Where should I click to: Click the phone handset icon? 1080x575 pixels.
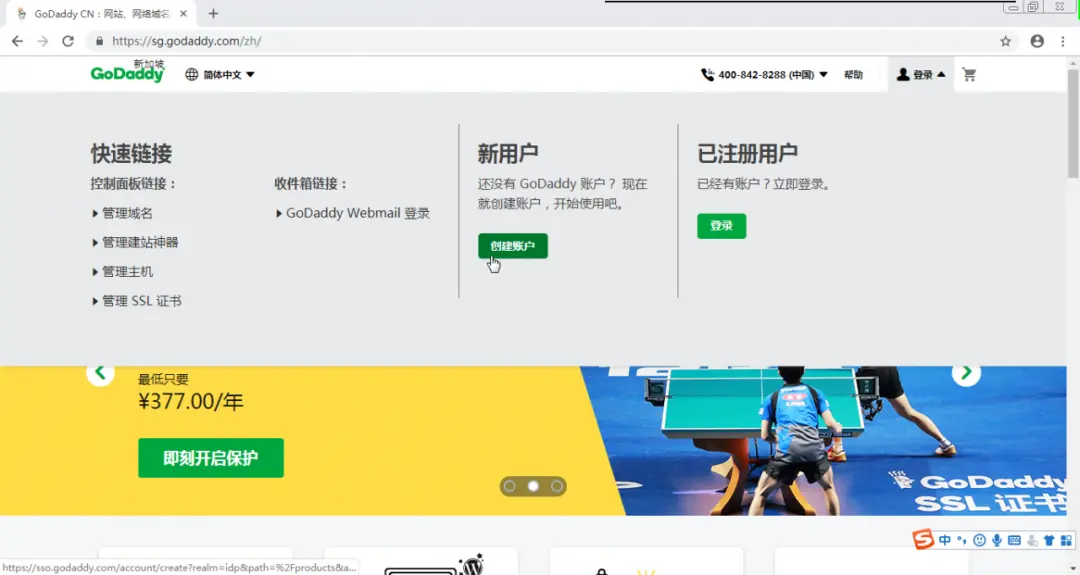[x=707, y=74]
